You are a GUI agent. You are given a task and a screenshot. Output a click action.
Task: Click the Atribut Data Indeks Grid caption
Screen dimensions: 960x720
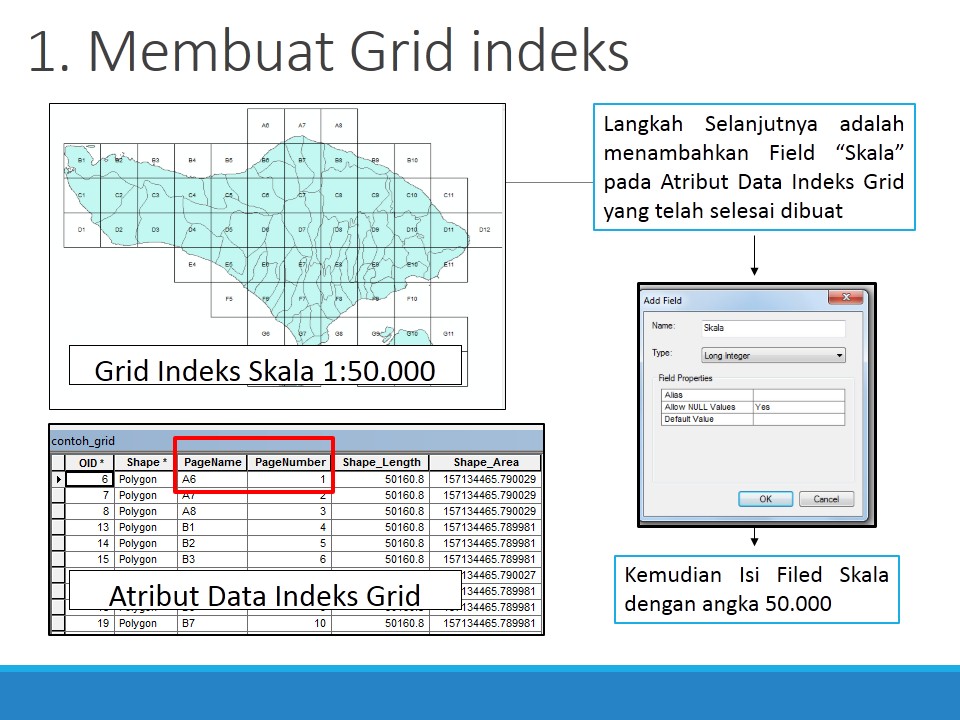tap(264, 596)
